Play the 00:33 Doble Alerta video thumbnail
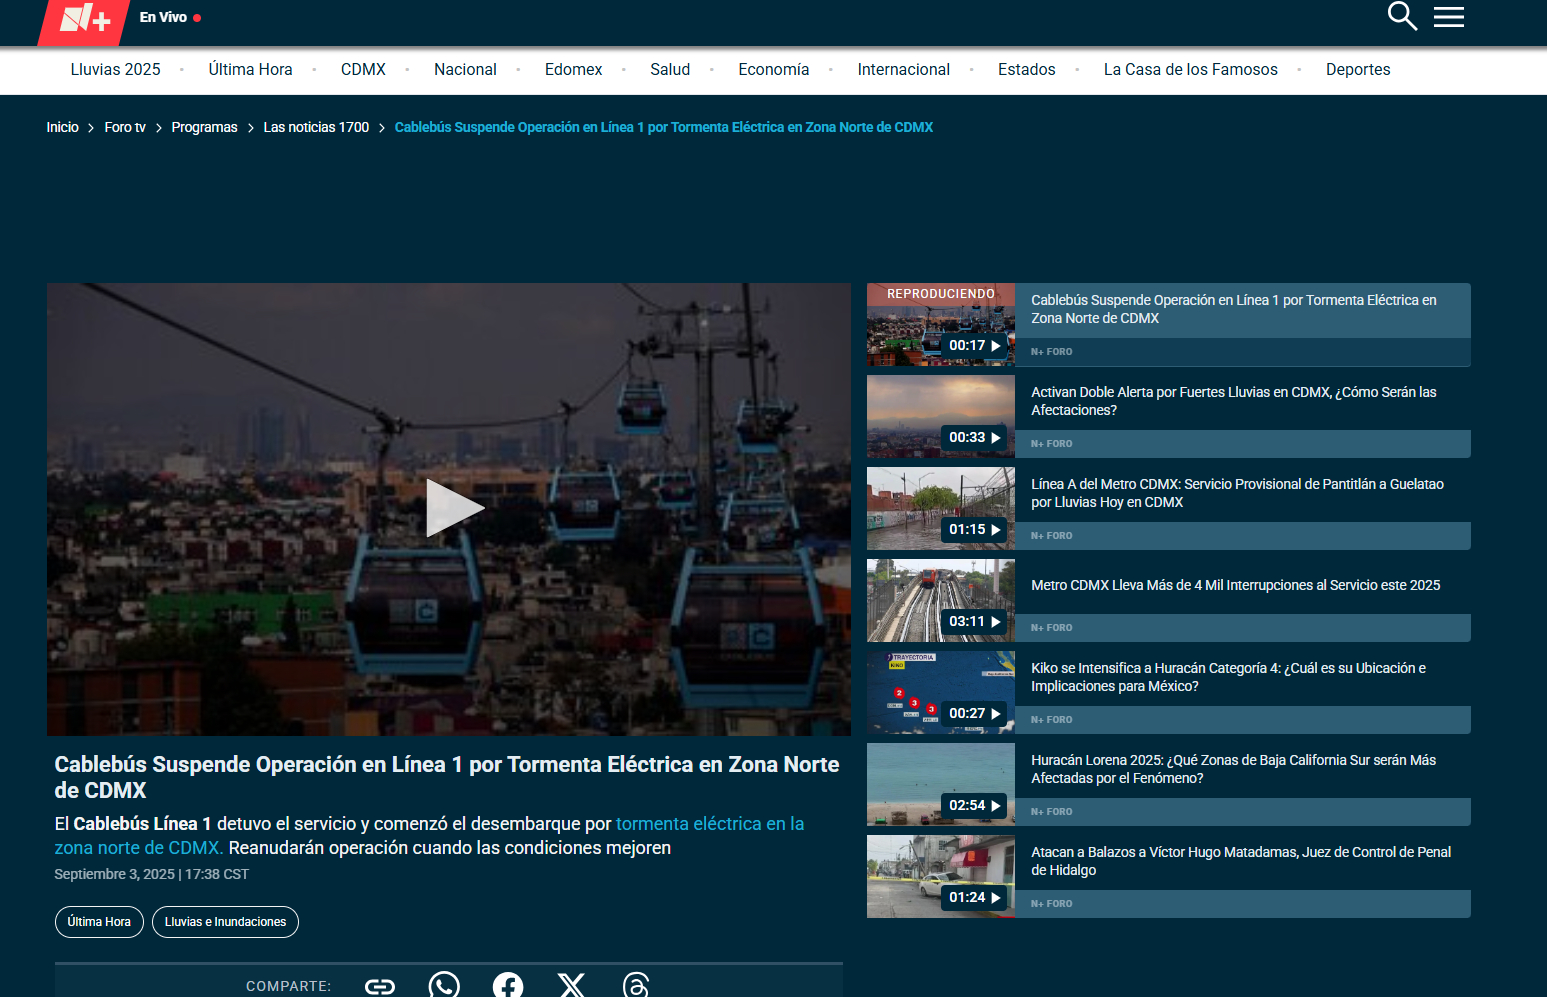 pyautogui.click(x=941, y=416)
